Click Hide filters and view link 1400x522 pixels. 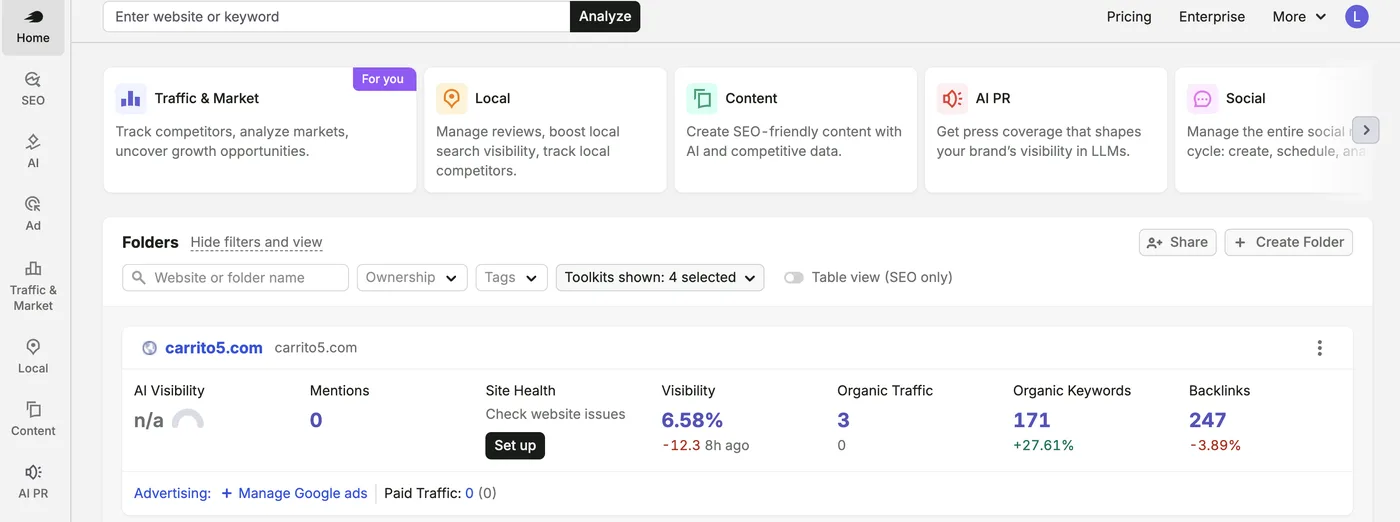(x=257, y=242)
